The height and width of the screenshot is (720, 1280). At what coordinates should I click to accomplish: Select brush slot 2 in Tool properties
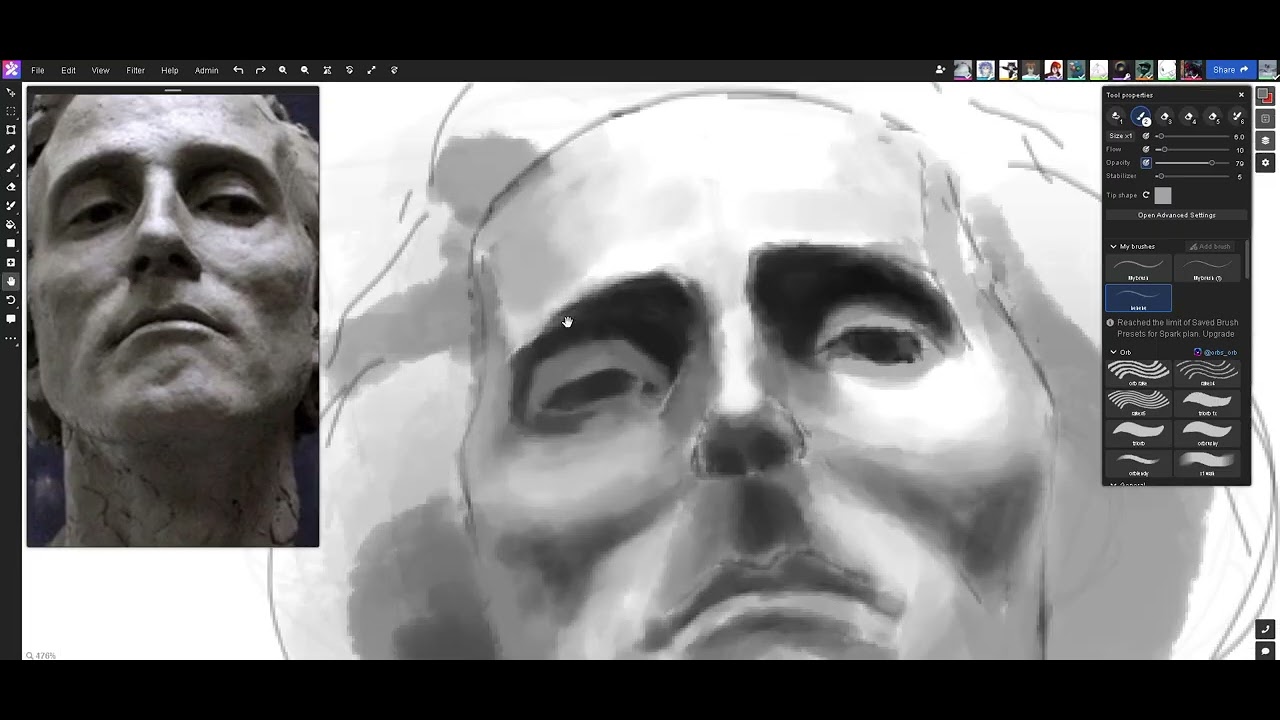point(1141,118)
